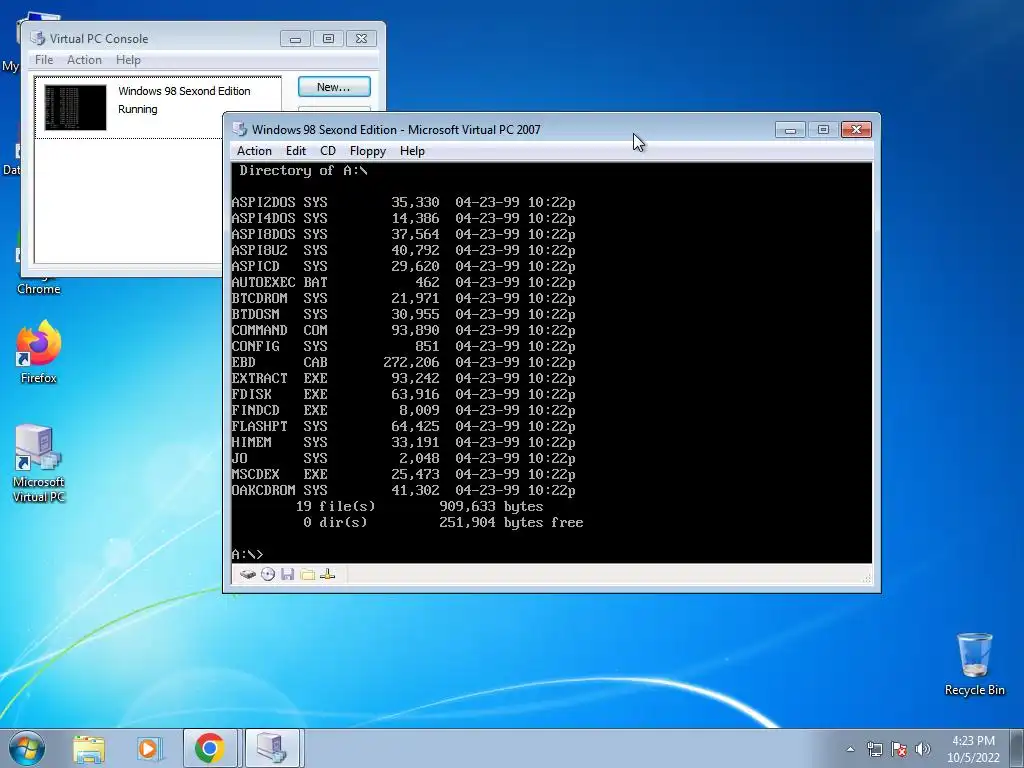Click the EXTRACT EXE file row
Image resolution: width=1024 pixels, height=768 pixels.
pos(403,378)
